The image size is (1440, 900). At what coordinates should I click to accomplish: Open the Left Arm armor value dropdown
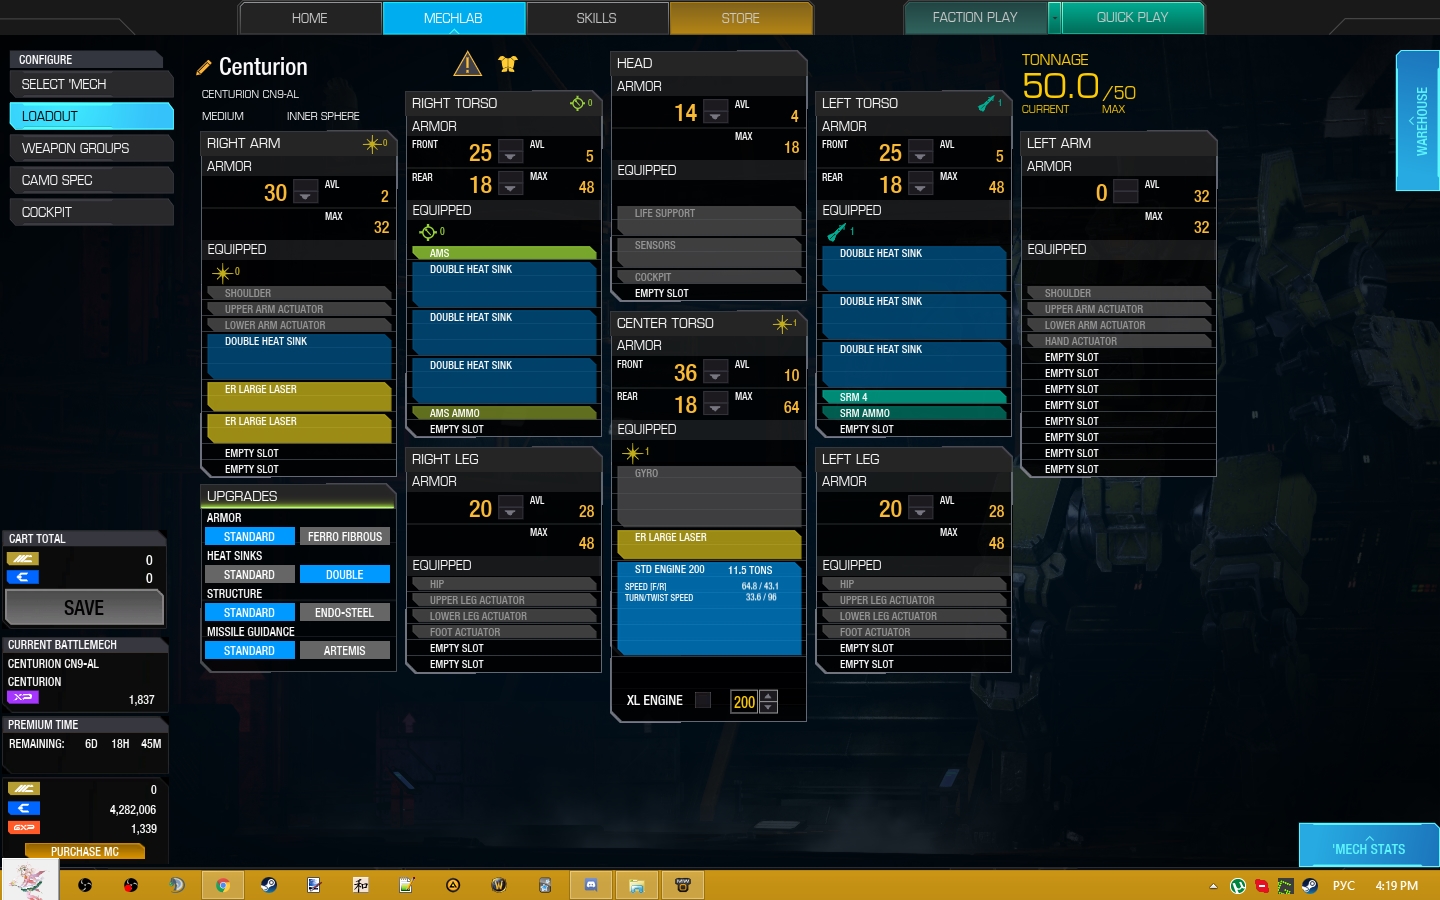(1126, 191)
